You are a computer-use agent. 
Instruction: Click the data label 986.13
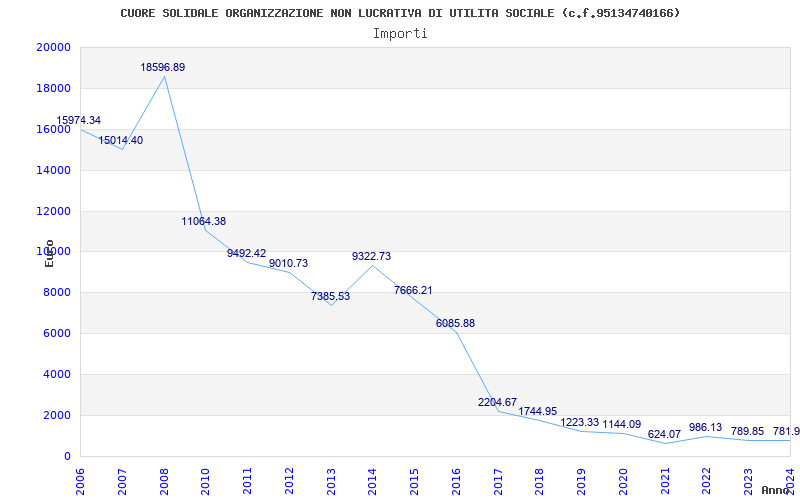click(x=706, y=427)
